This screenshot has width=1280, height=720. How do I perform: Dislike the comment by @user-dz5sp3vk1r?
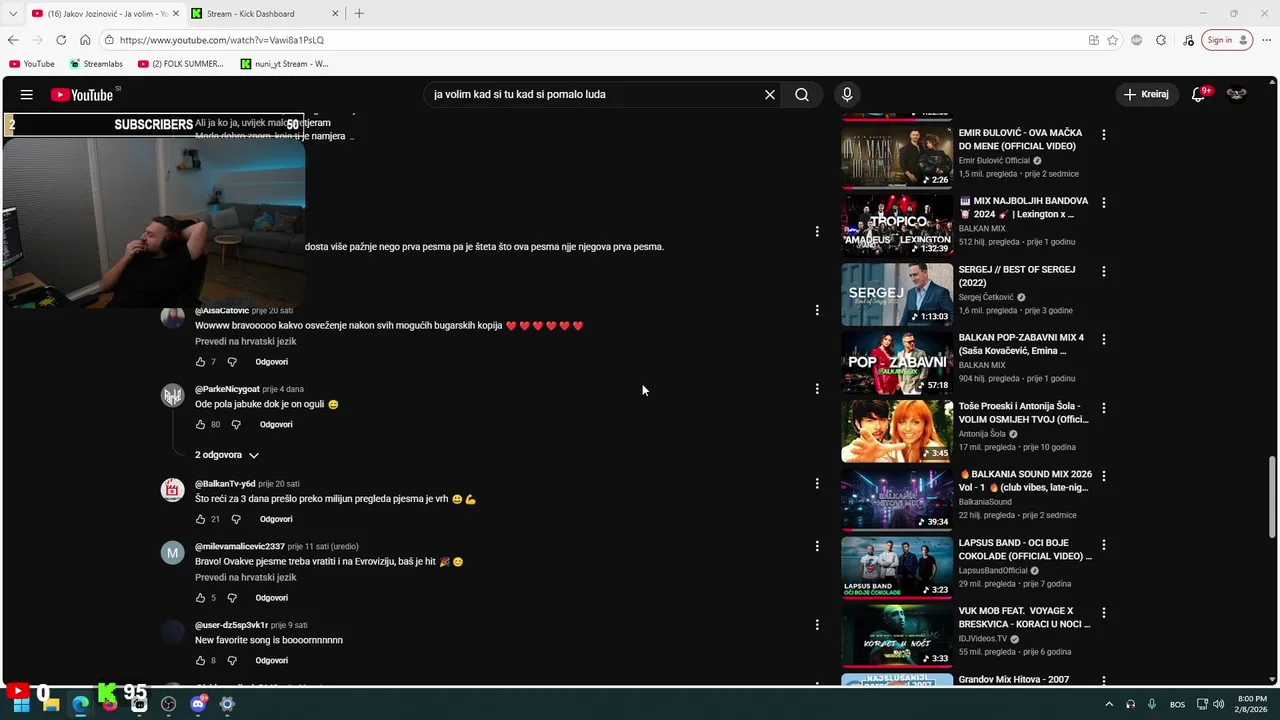click(x=232, y=661)
